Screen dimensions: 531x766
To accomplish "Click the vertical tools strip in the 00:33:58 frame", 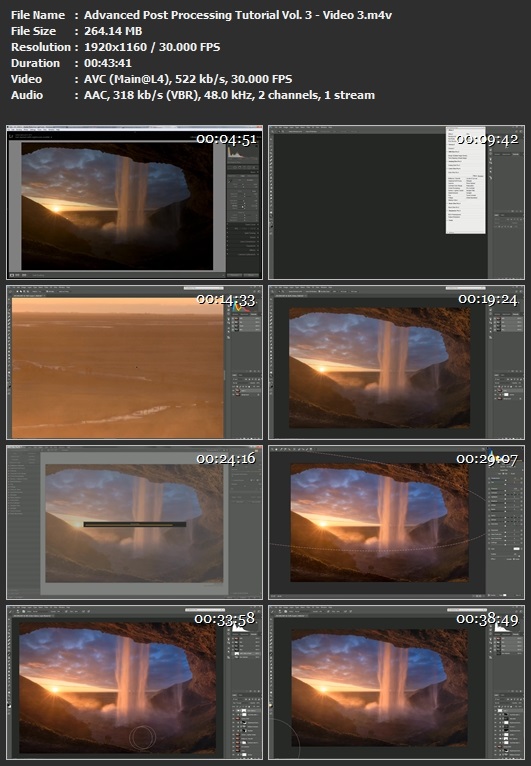I will click(x=10, y=684).
